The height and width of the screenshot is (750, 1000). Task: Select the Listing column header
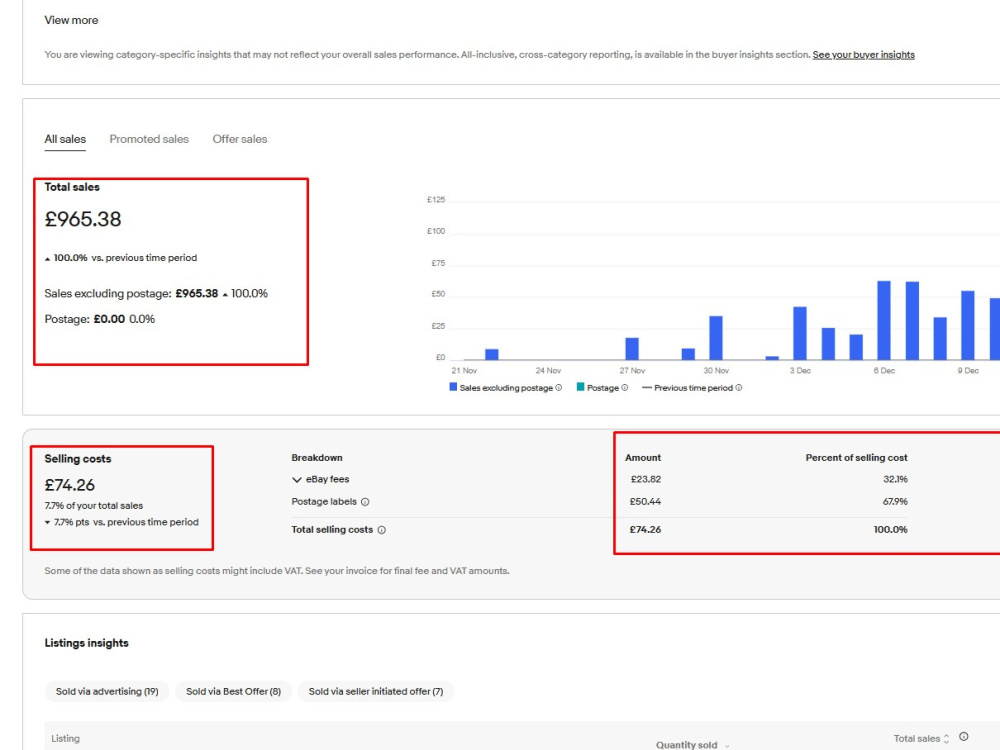[x=65, y=739]
